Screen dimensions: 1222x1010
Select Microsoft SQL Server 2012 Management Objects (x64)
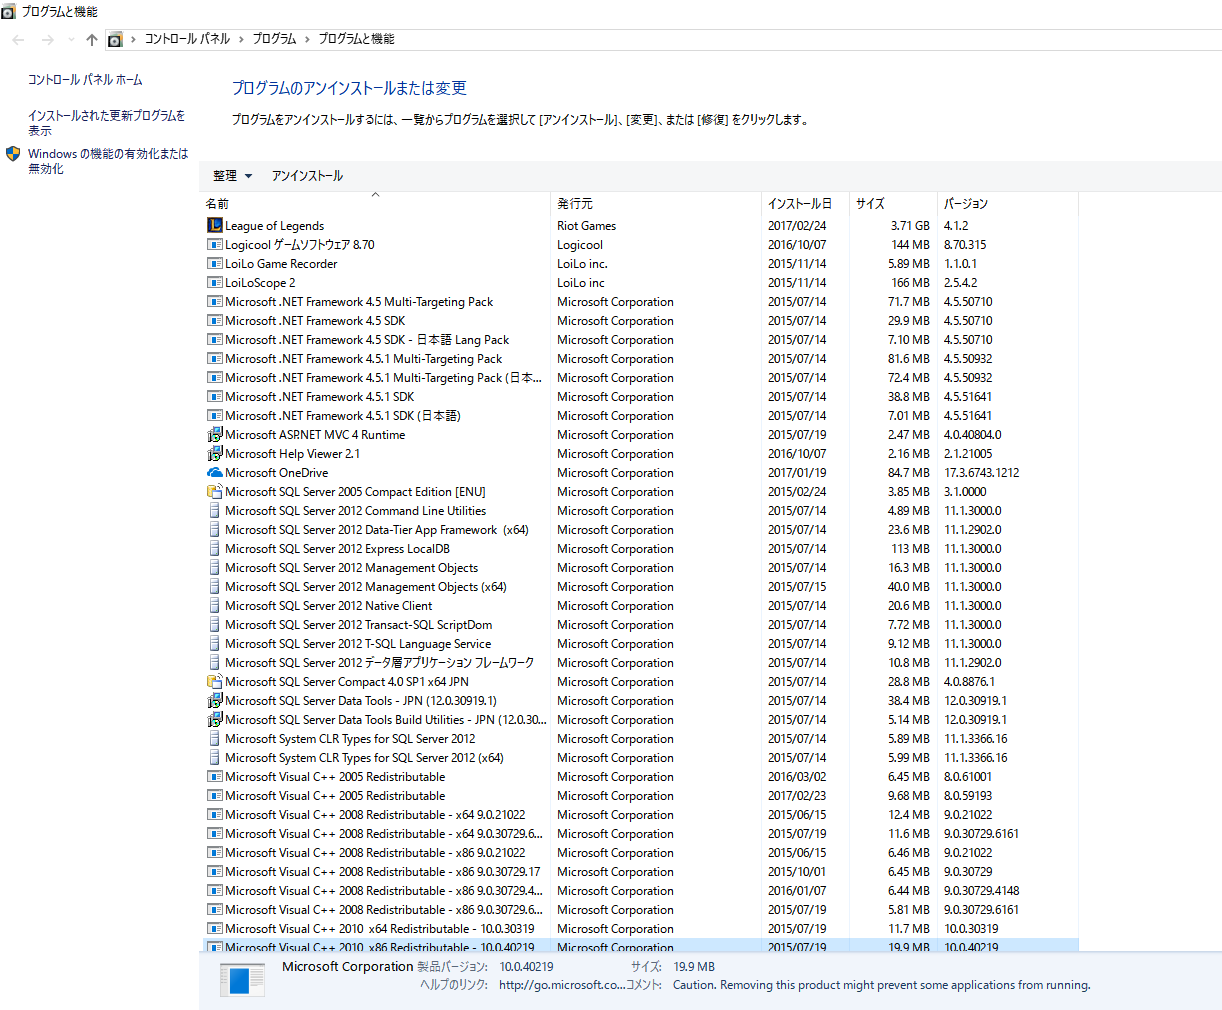(640, 586)
